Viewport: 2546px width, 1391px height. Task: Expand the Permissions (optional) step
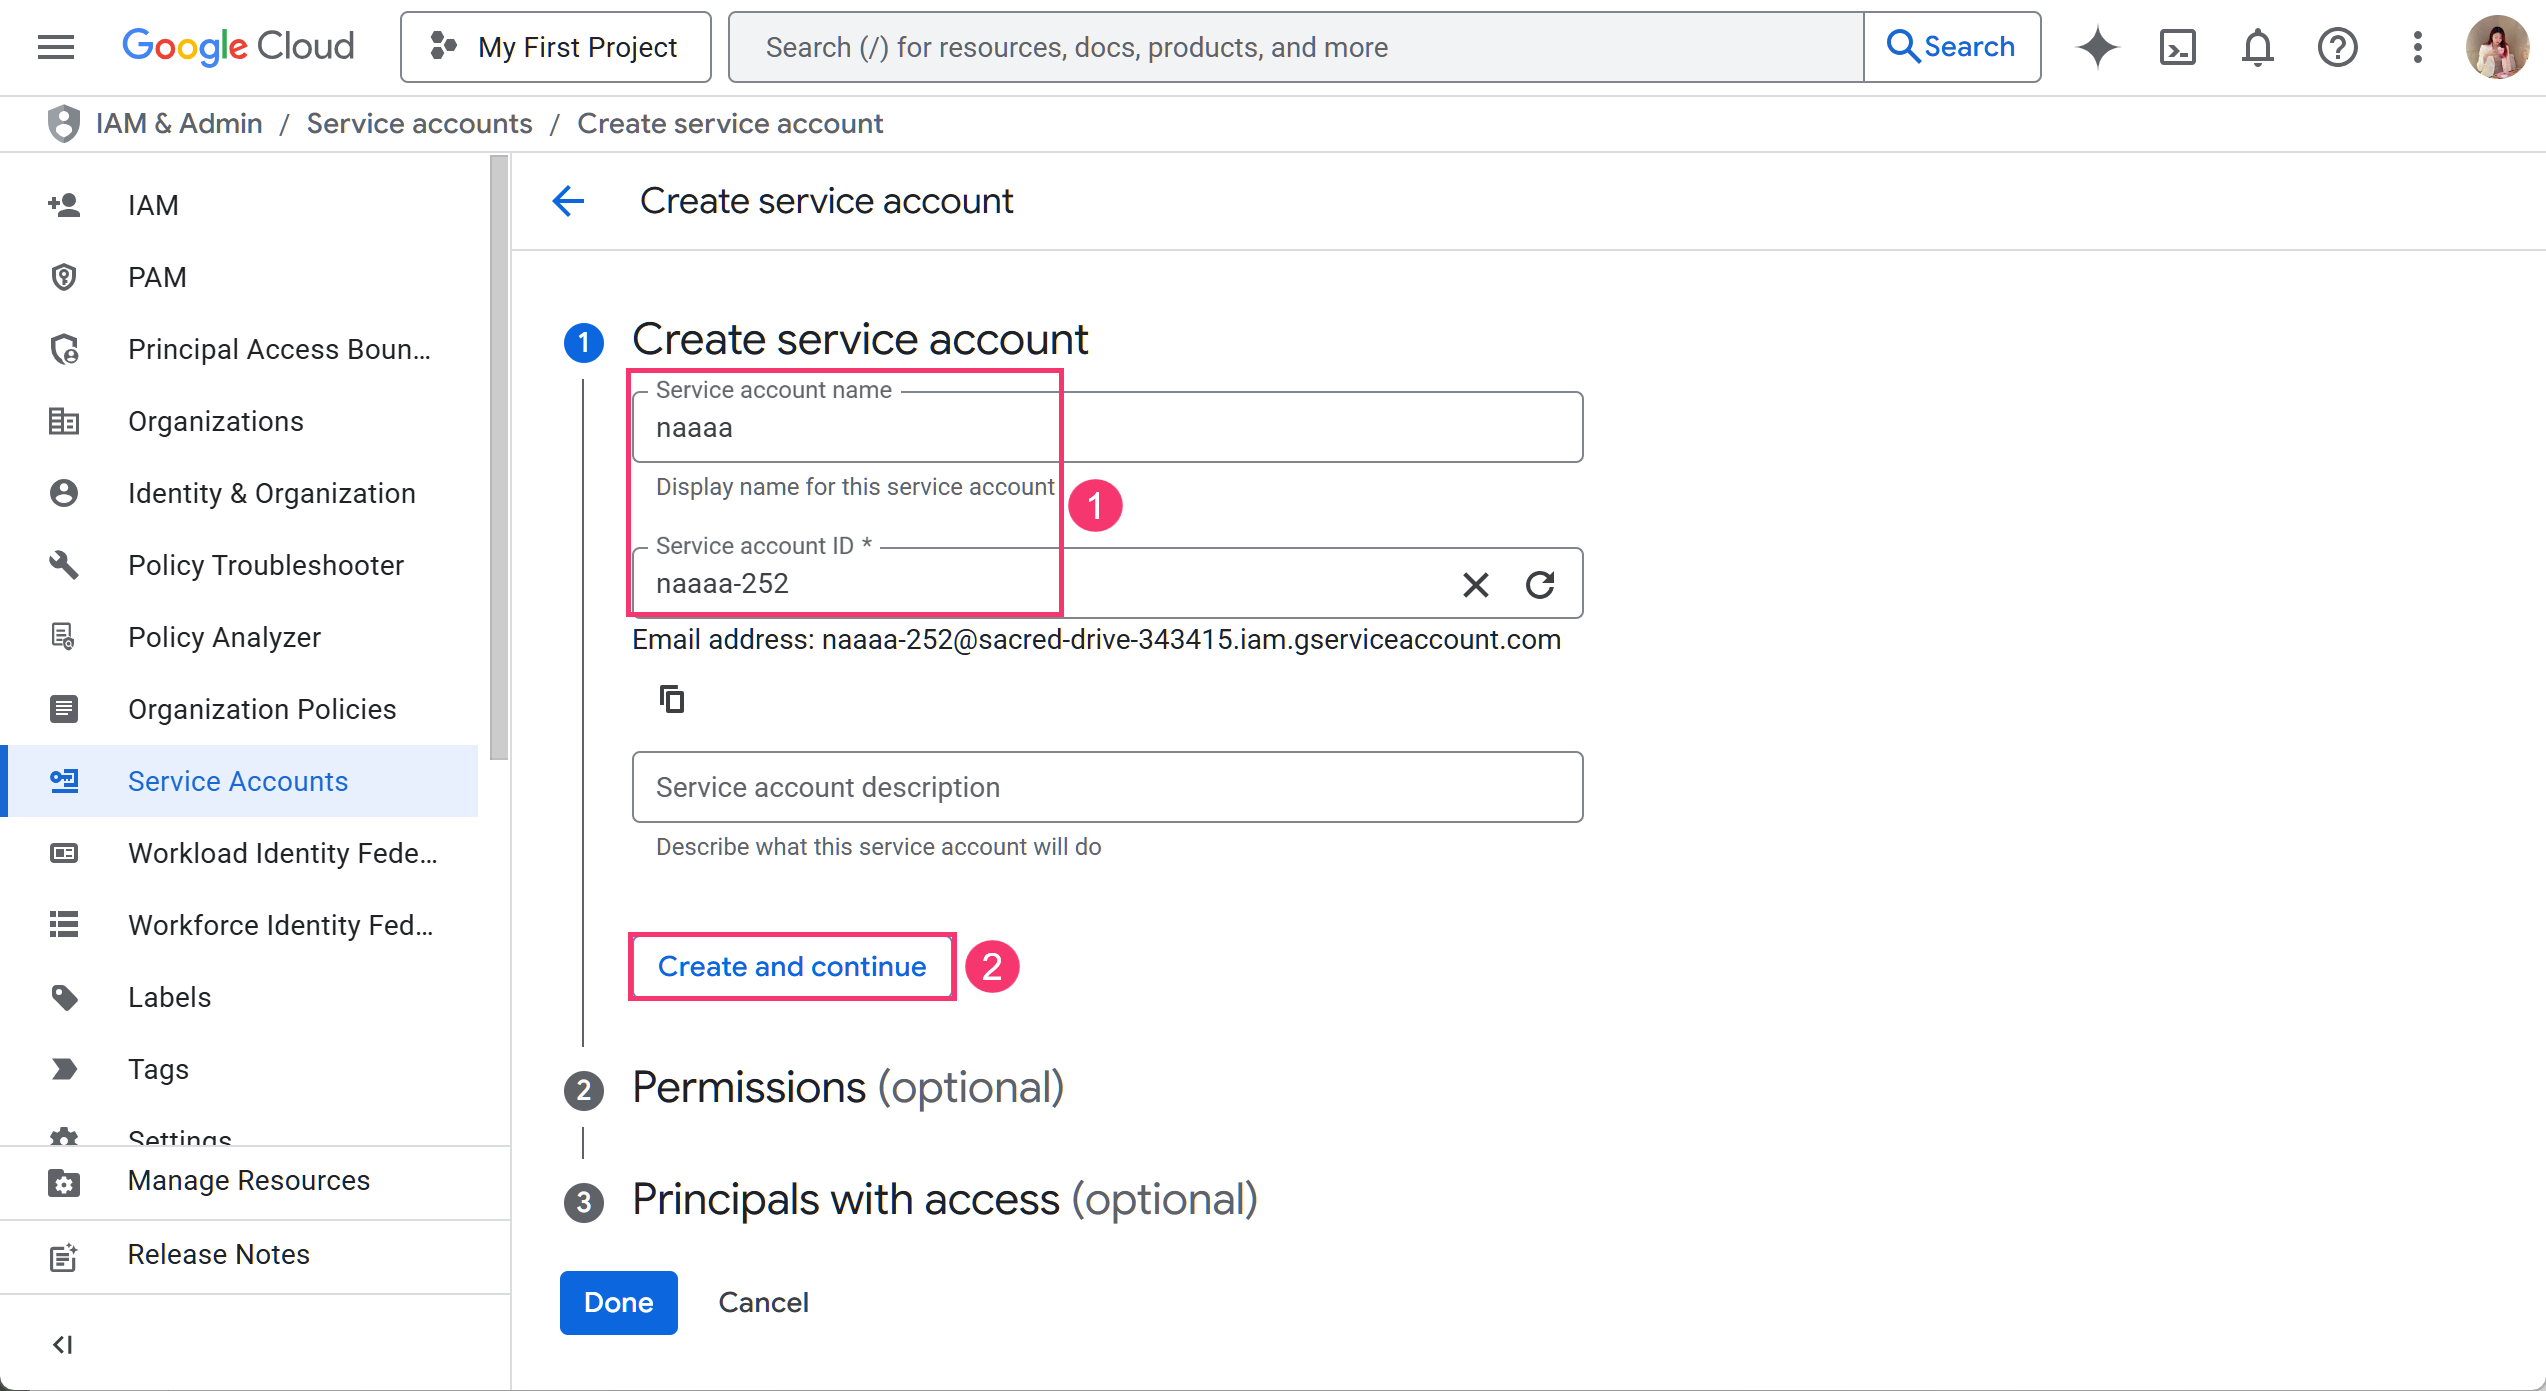tap(848, 1088)
